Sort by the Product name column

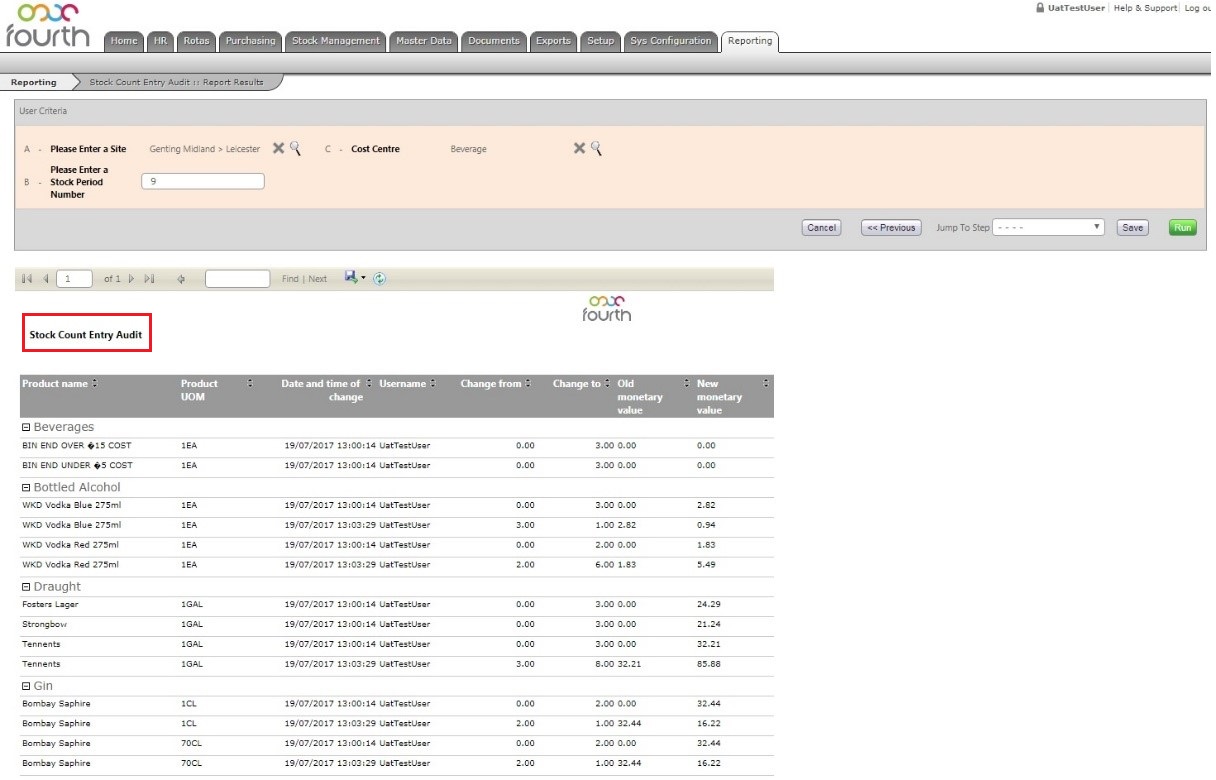pyautogui.click(x=95, y=384)
